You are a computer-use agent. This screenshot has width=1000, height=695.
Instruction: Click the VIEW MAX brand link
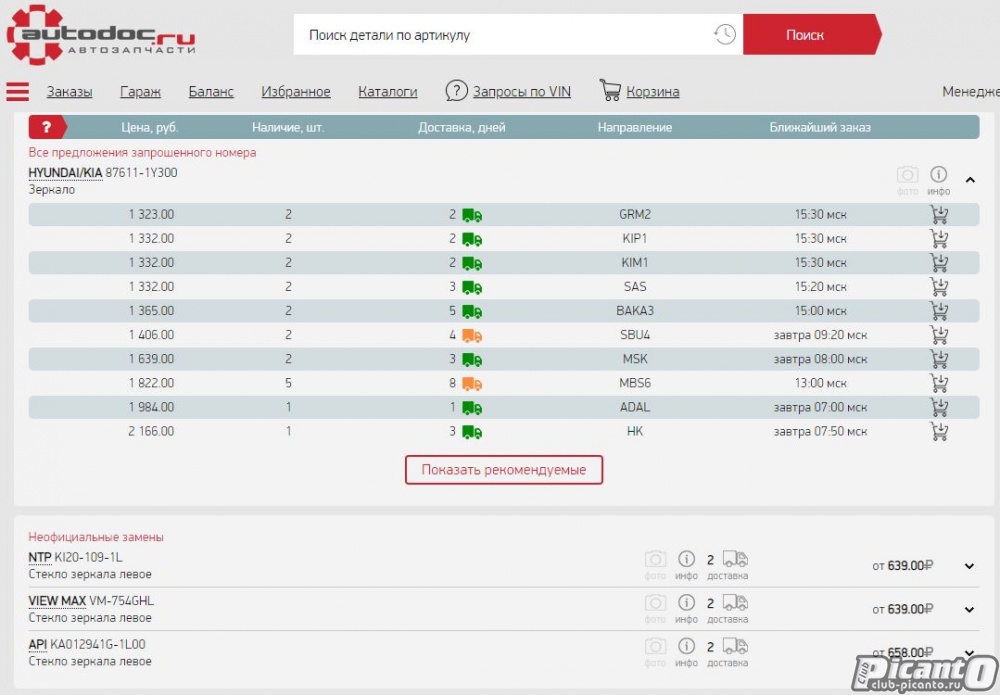pos(57,601)
